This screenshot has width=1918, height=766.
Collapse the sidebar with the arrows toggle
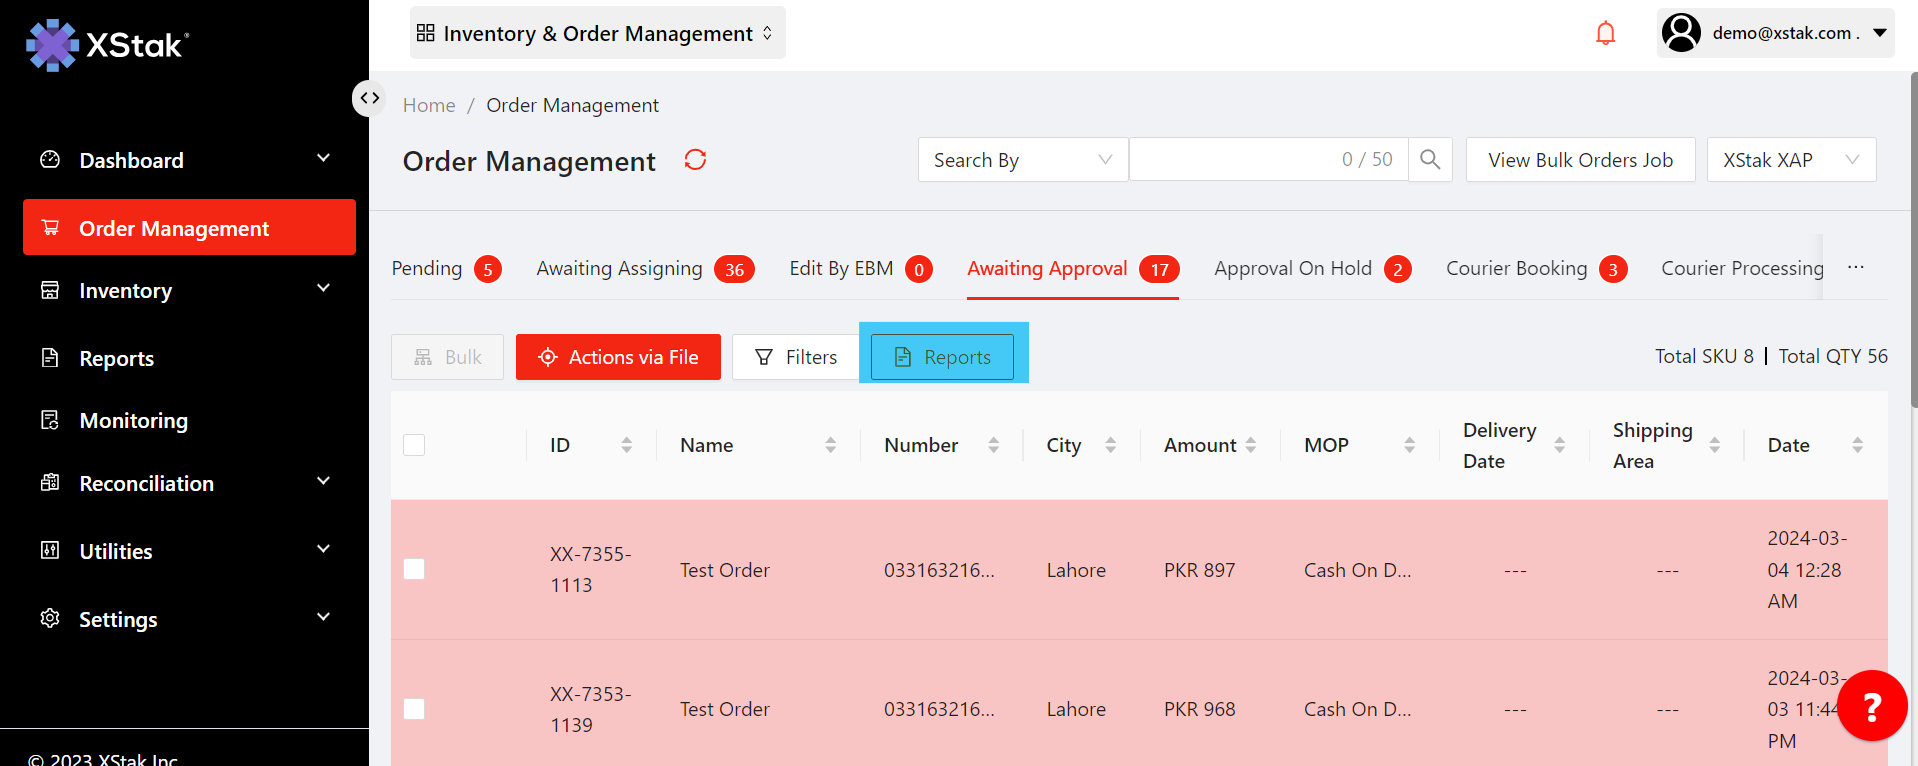(370, 98)
